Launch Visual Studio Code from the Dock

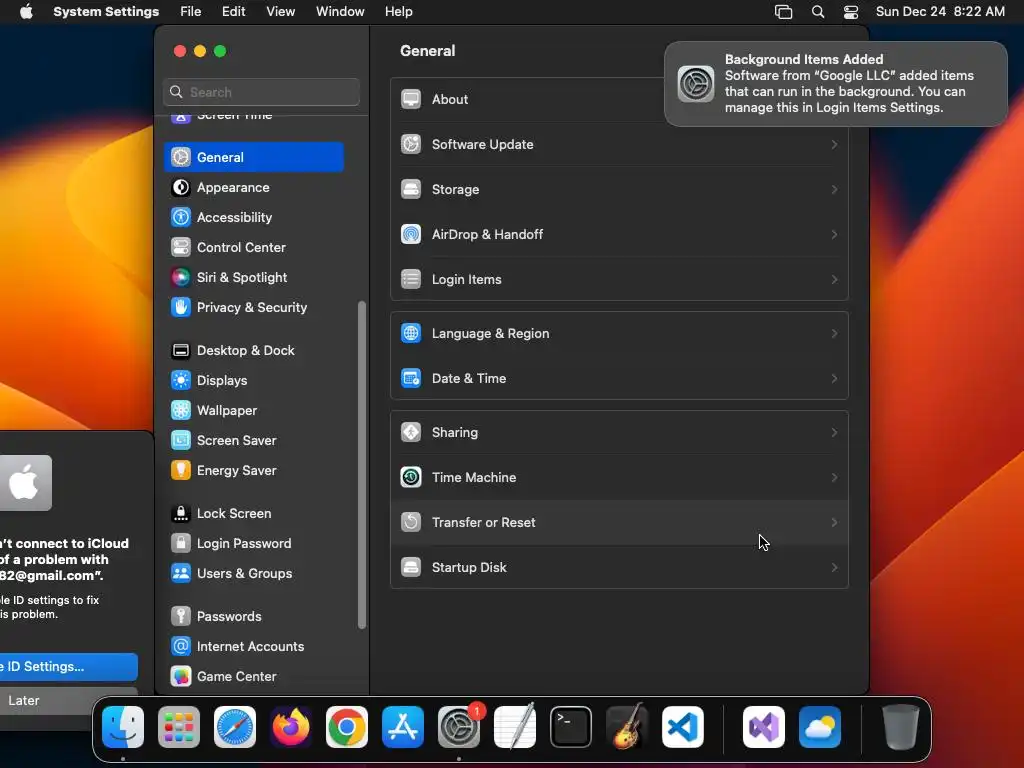pos(683,727)
